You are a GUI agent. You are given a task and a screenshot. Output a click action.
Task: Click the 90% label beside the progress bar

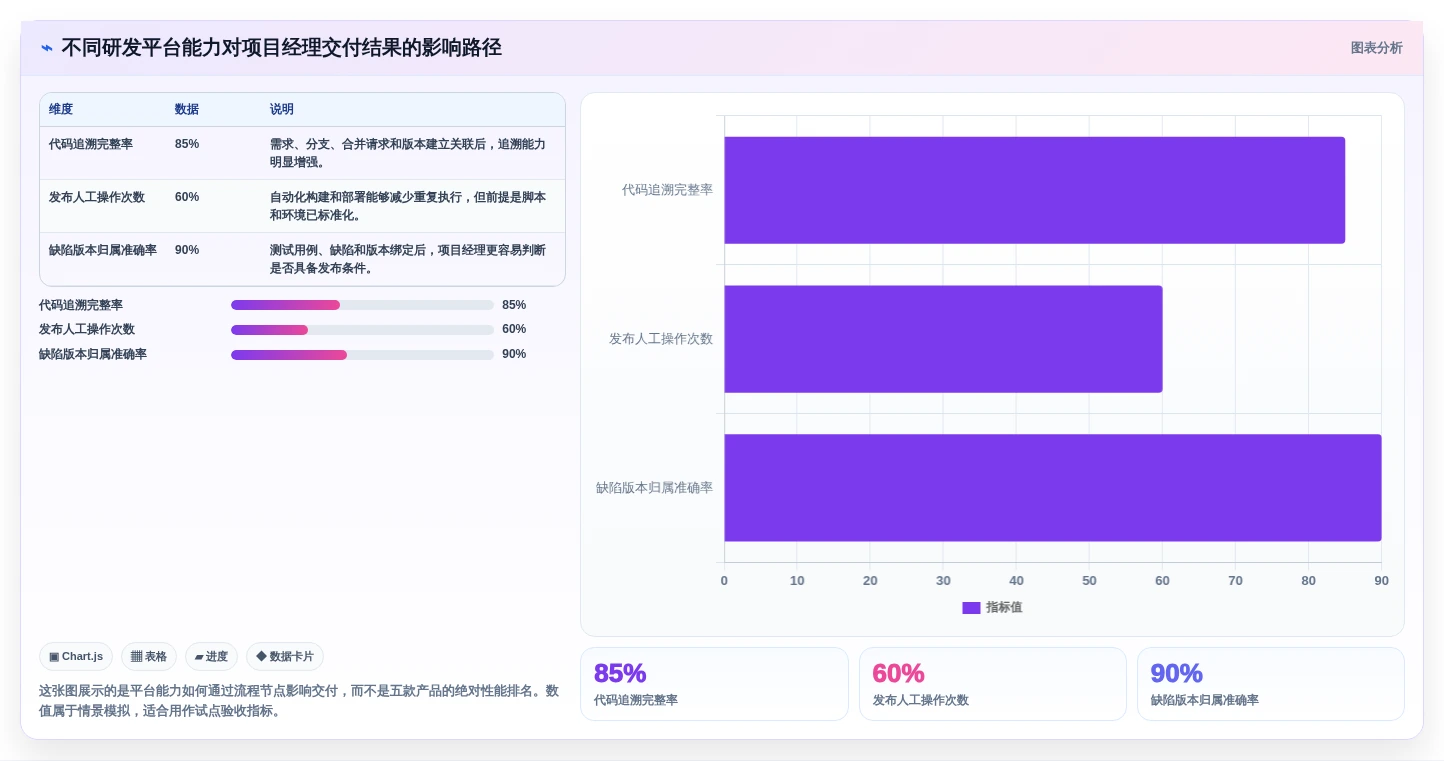tap(514, 355)
